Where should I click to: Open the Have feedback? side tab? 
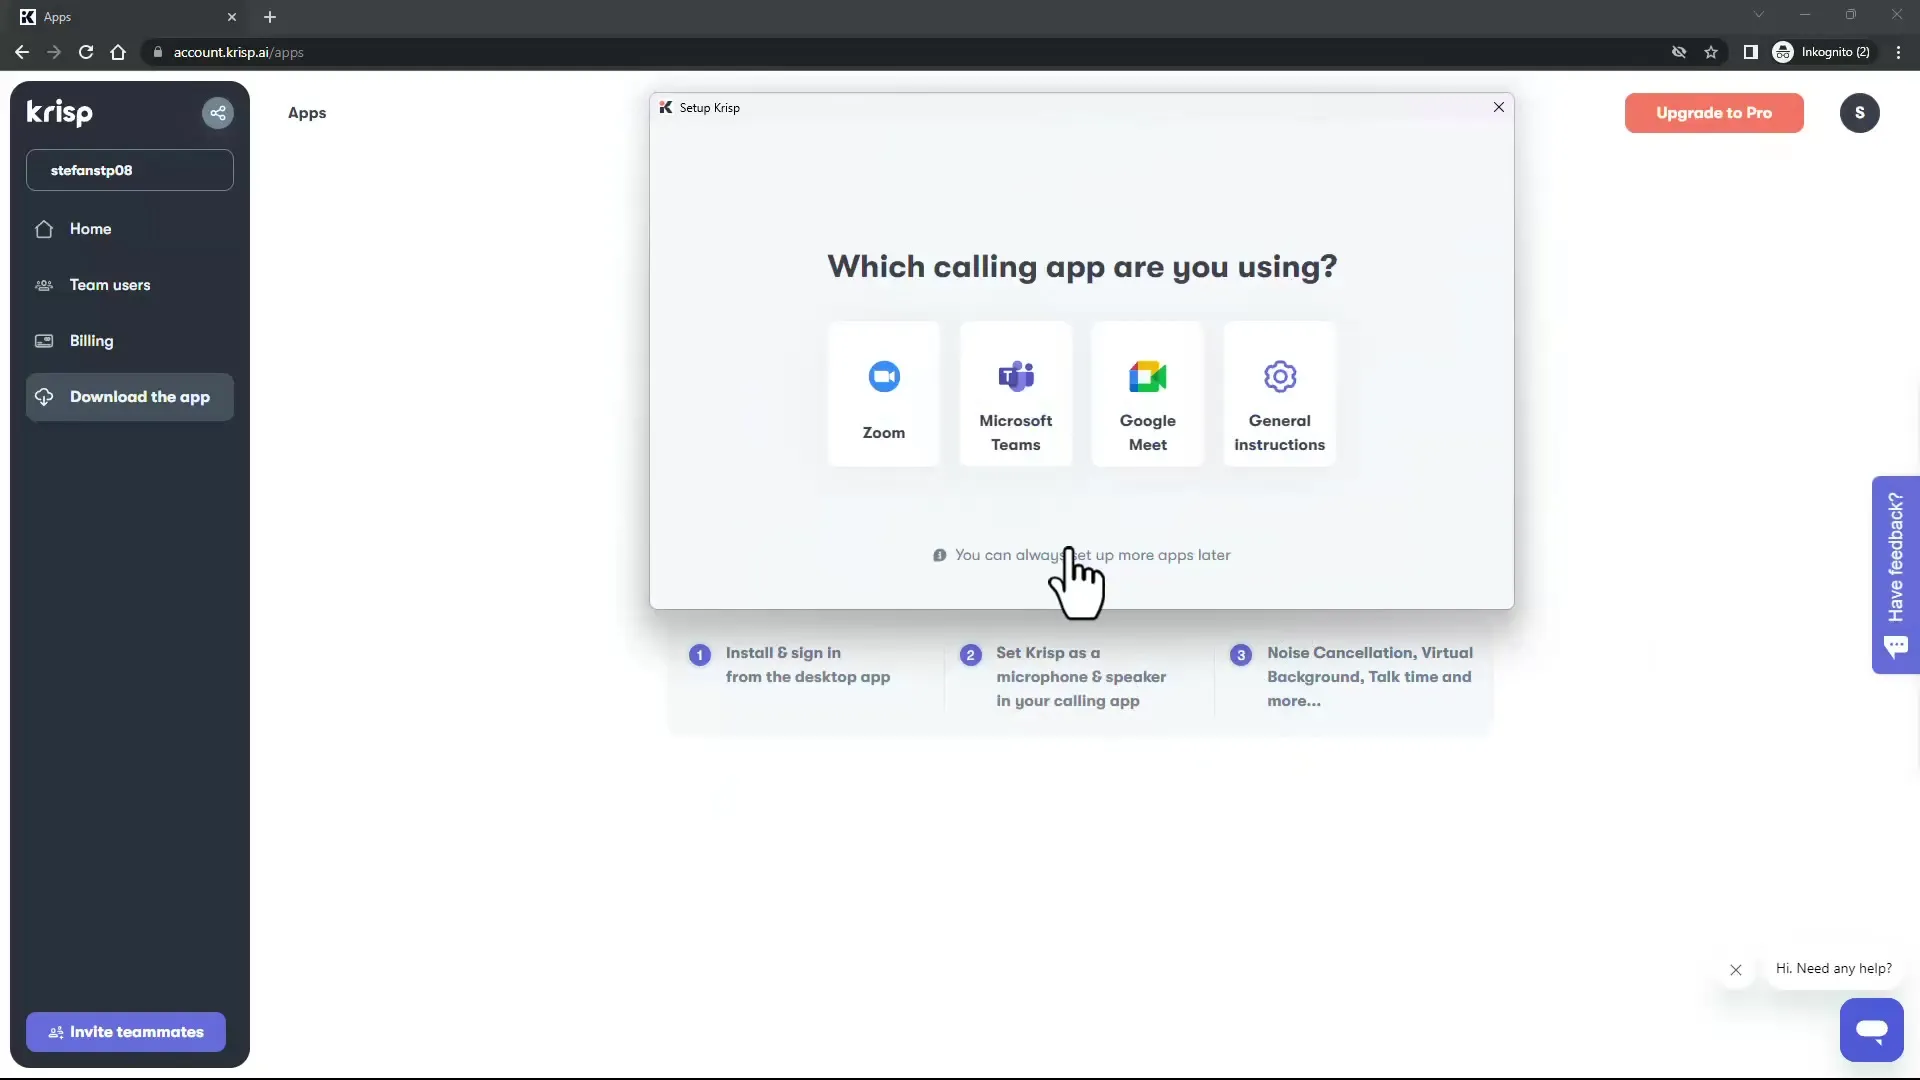(x=1896, y=575)
